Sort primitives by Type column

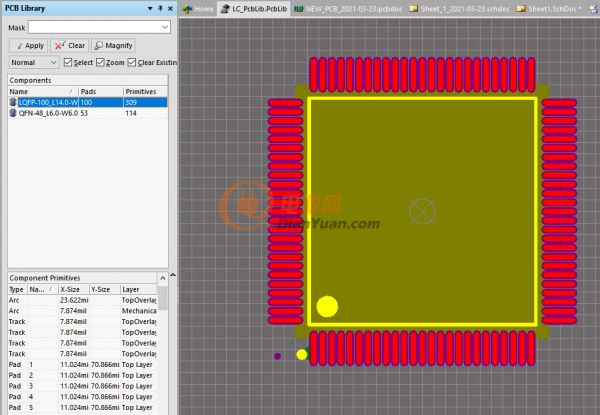(18, 290)
